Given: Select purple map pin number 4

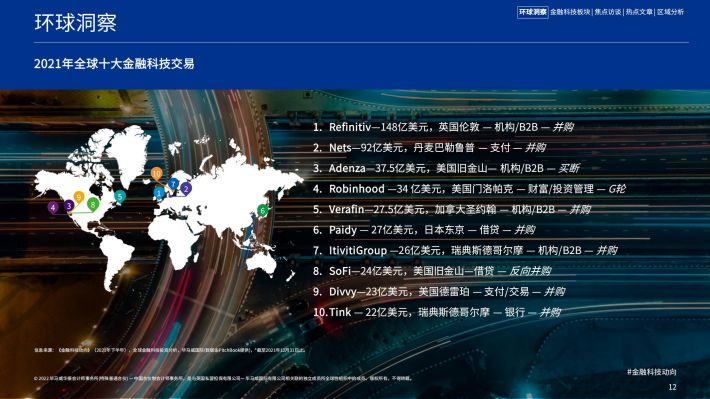Looking at the screenshot, I should [x=53, y=208].
